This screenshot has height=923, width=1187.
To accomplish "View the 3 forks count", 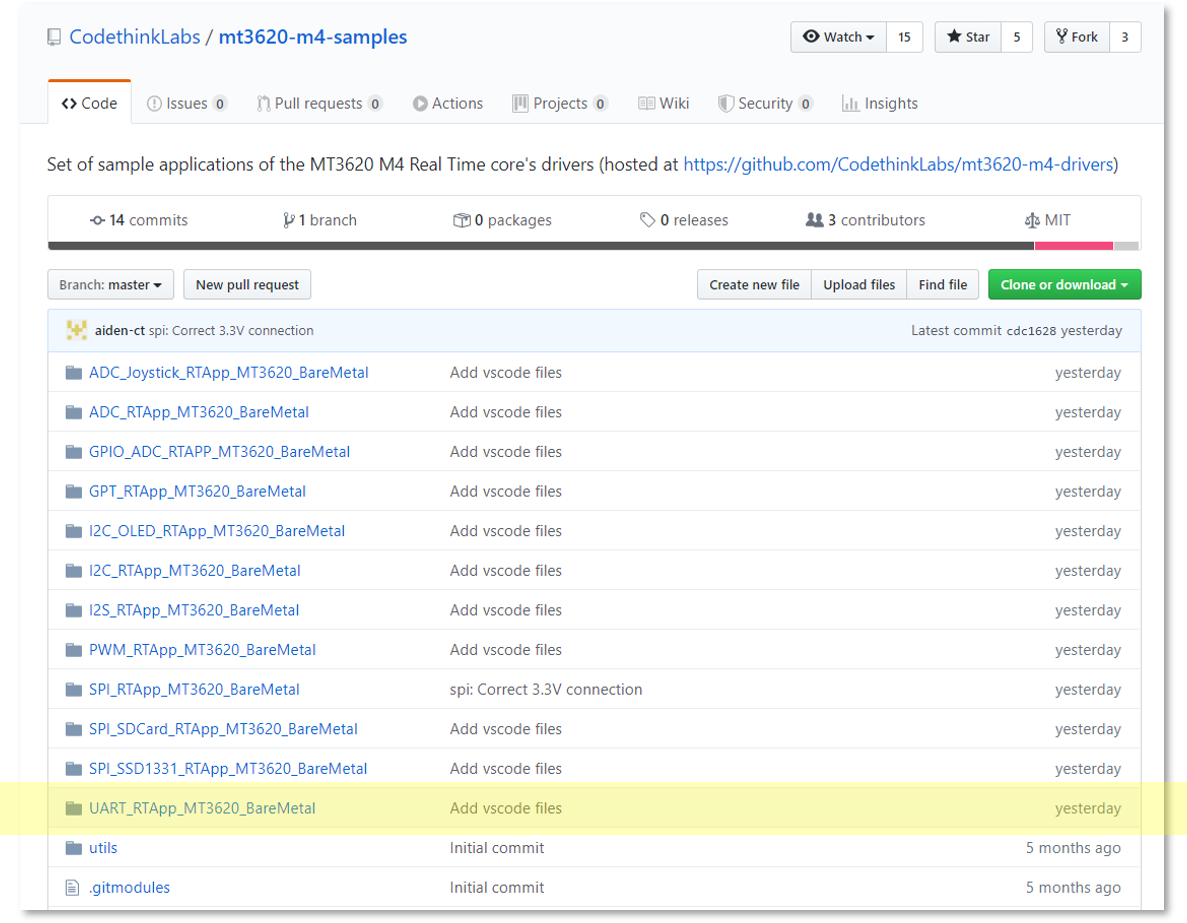I will point(1125,37).
